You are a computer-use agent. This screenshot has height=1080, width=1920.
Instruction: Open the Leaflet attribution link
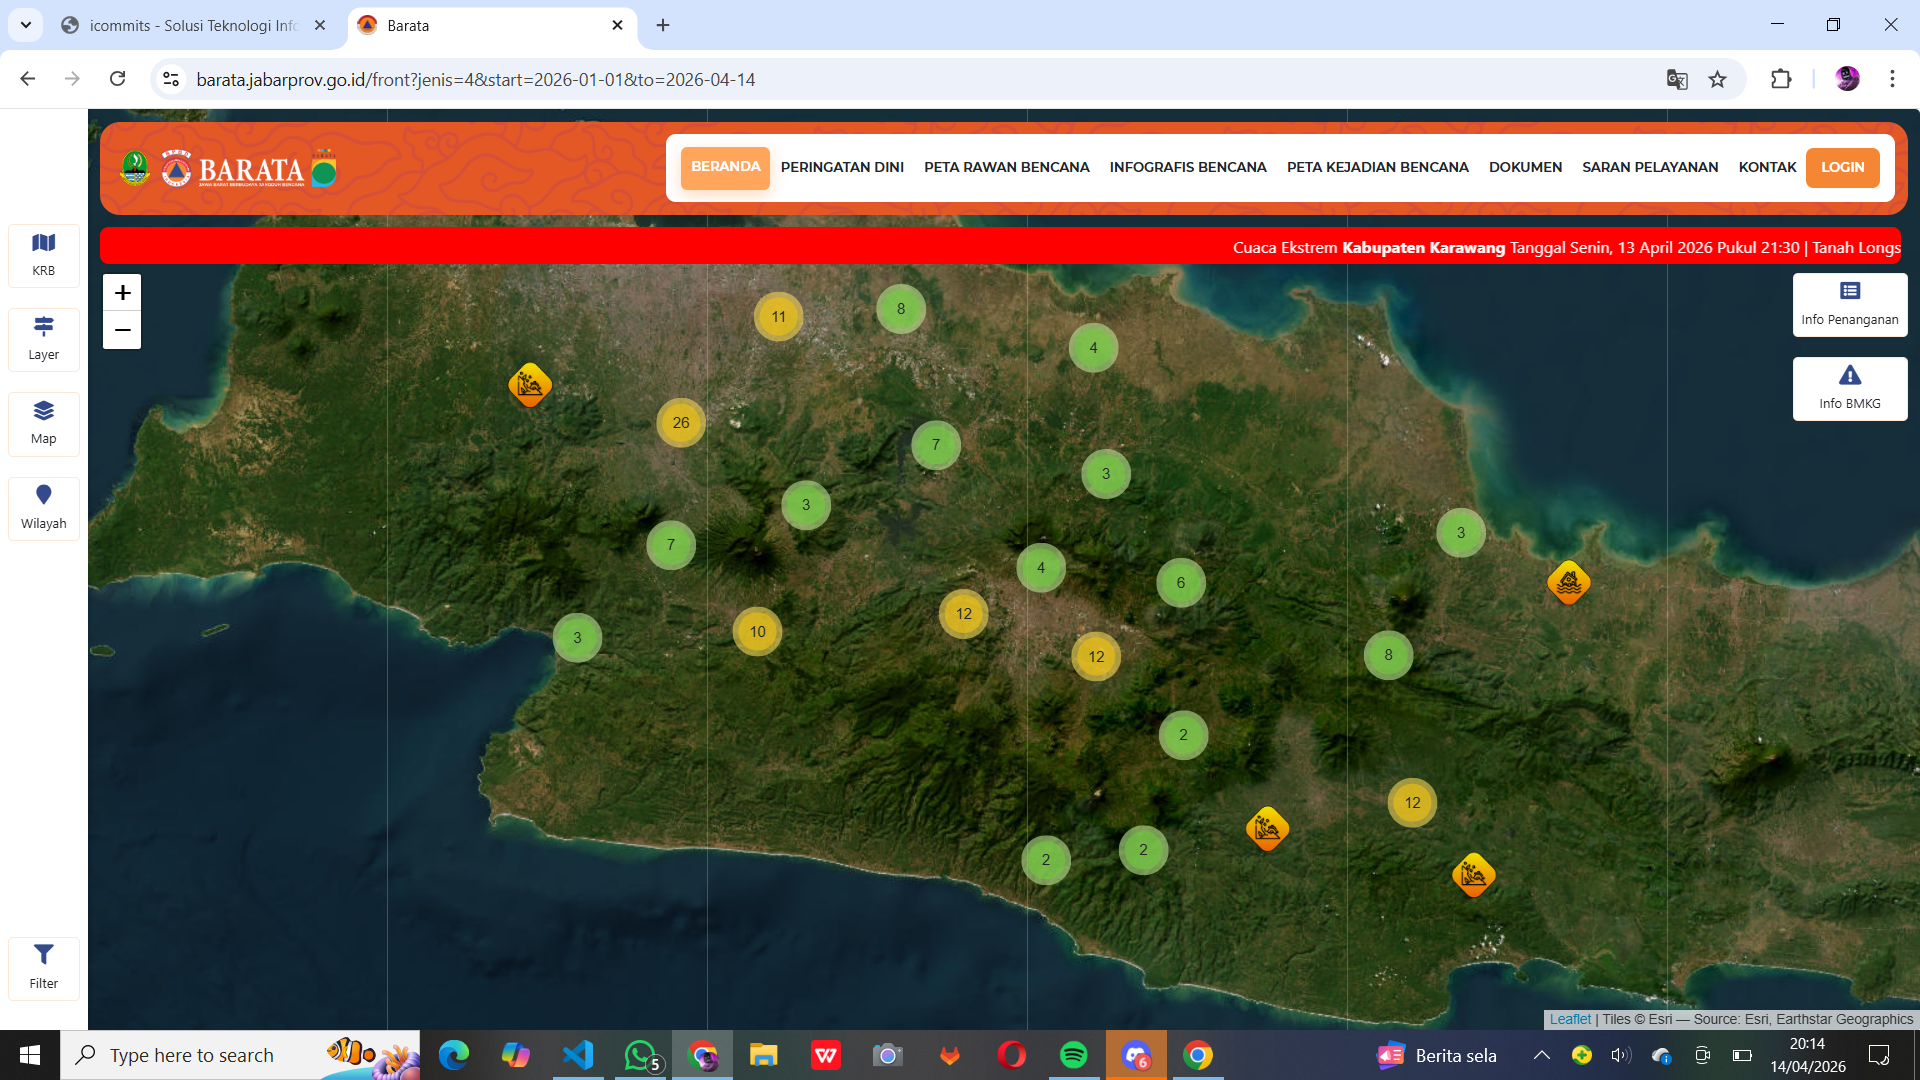pyautogui.click(x=1569, y=1019)
